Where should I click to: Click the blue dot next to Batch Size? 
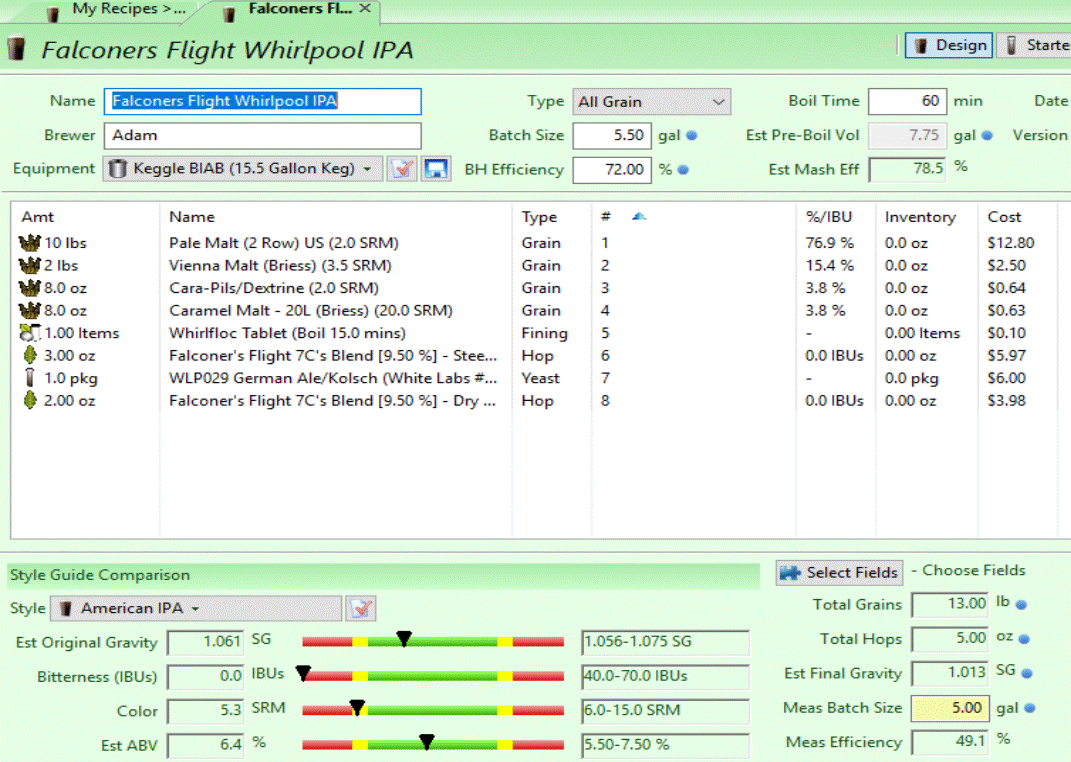tap(691, 135)
